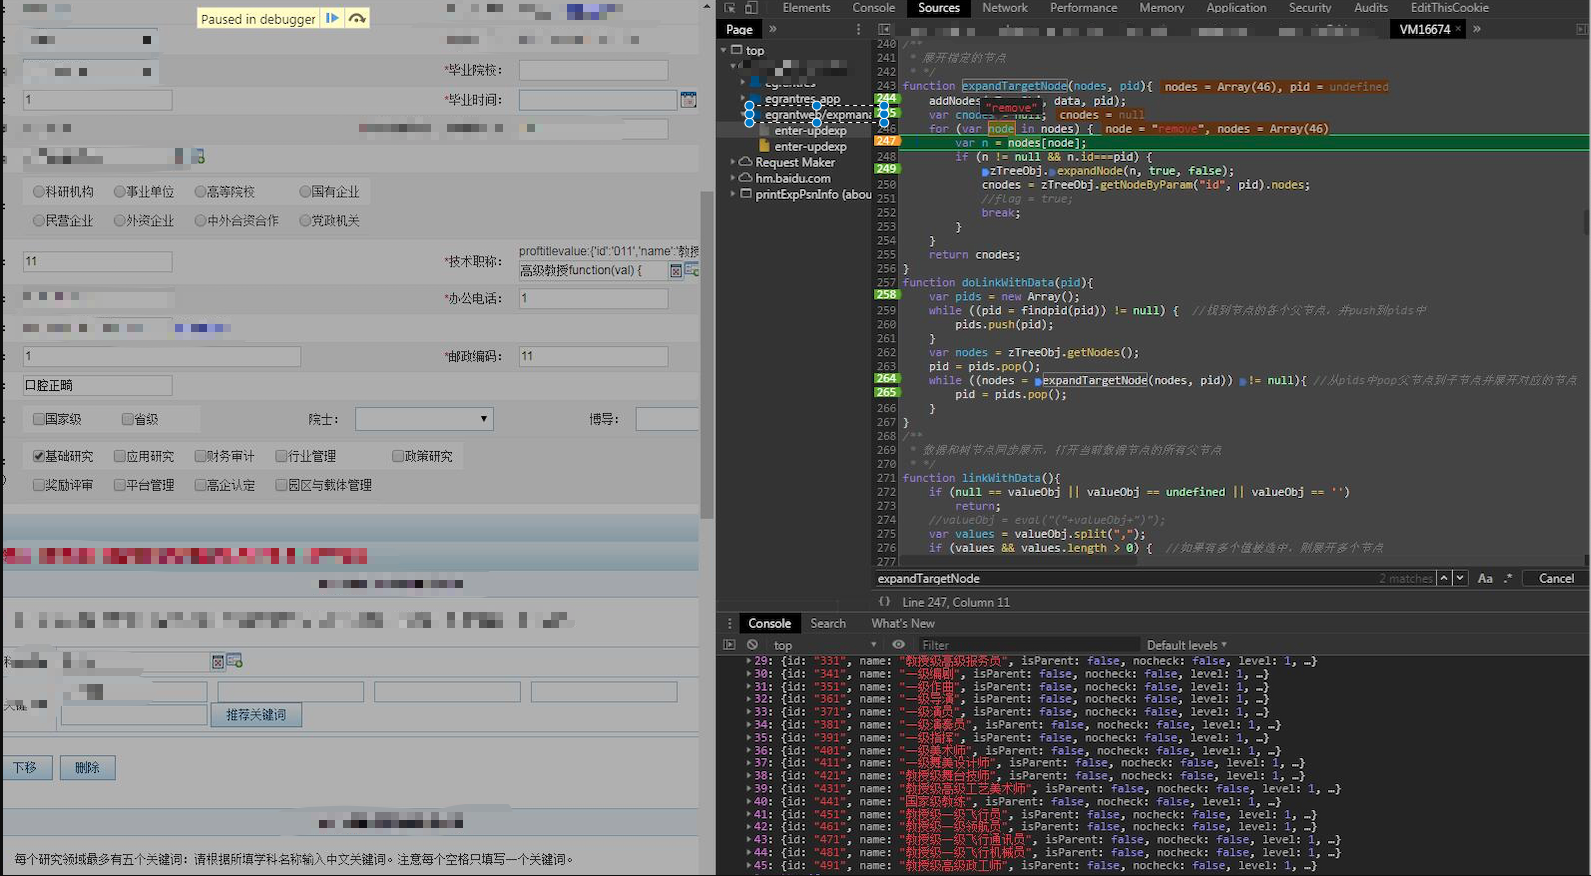Click the 推荐关键词 button
The width and height of the screenshot is (1591, 876).
[256, 715]
